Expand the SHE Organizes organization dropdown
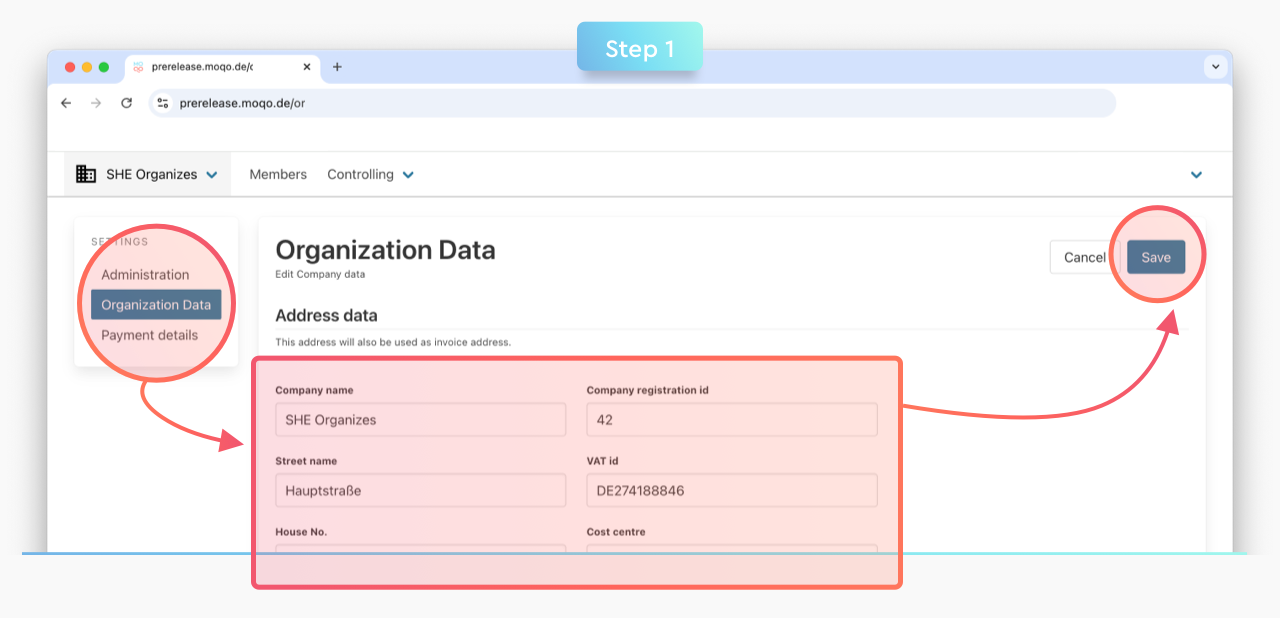 211,175
